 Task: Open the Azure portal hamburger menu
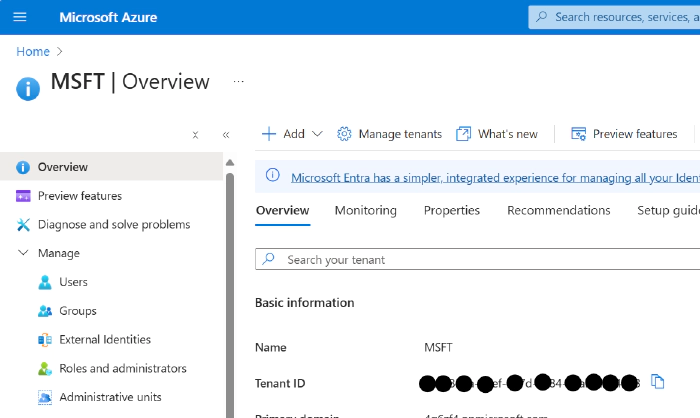click(x=20, y=17)
